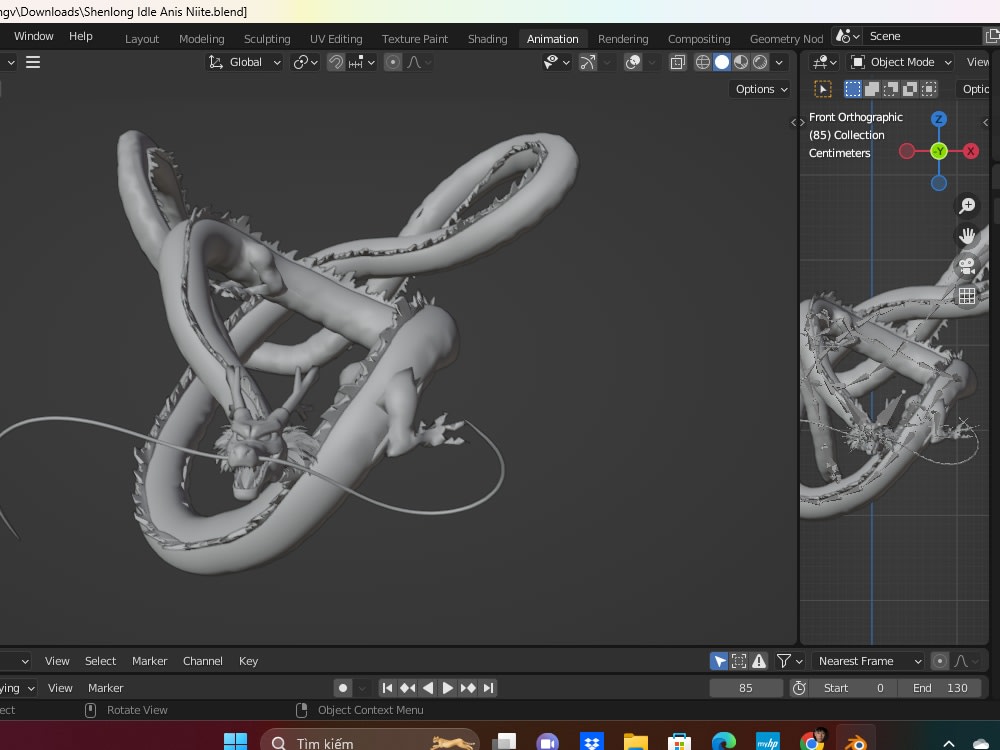Open the hamburger menu in viewport header
The image size is (1000, 750).
point(33,62)
